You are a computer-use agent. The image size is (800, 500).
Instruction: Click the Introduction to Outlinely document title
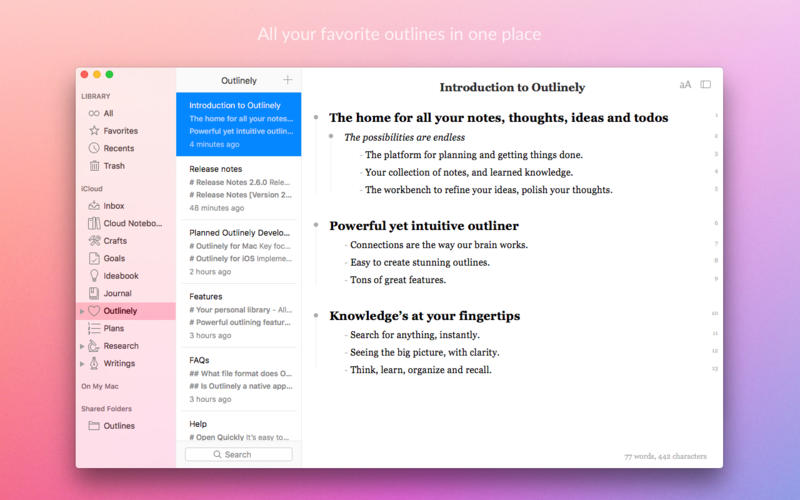512,87
